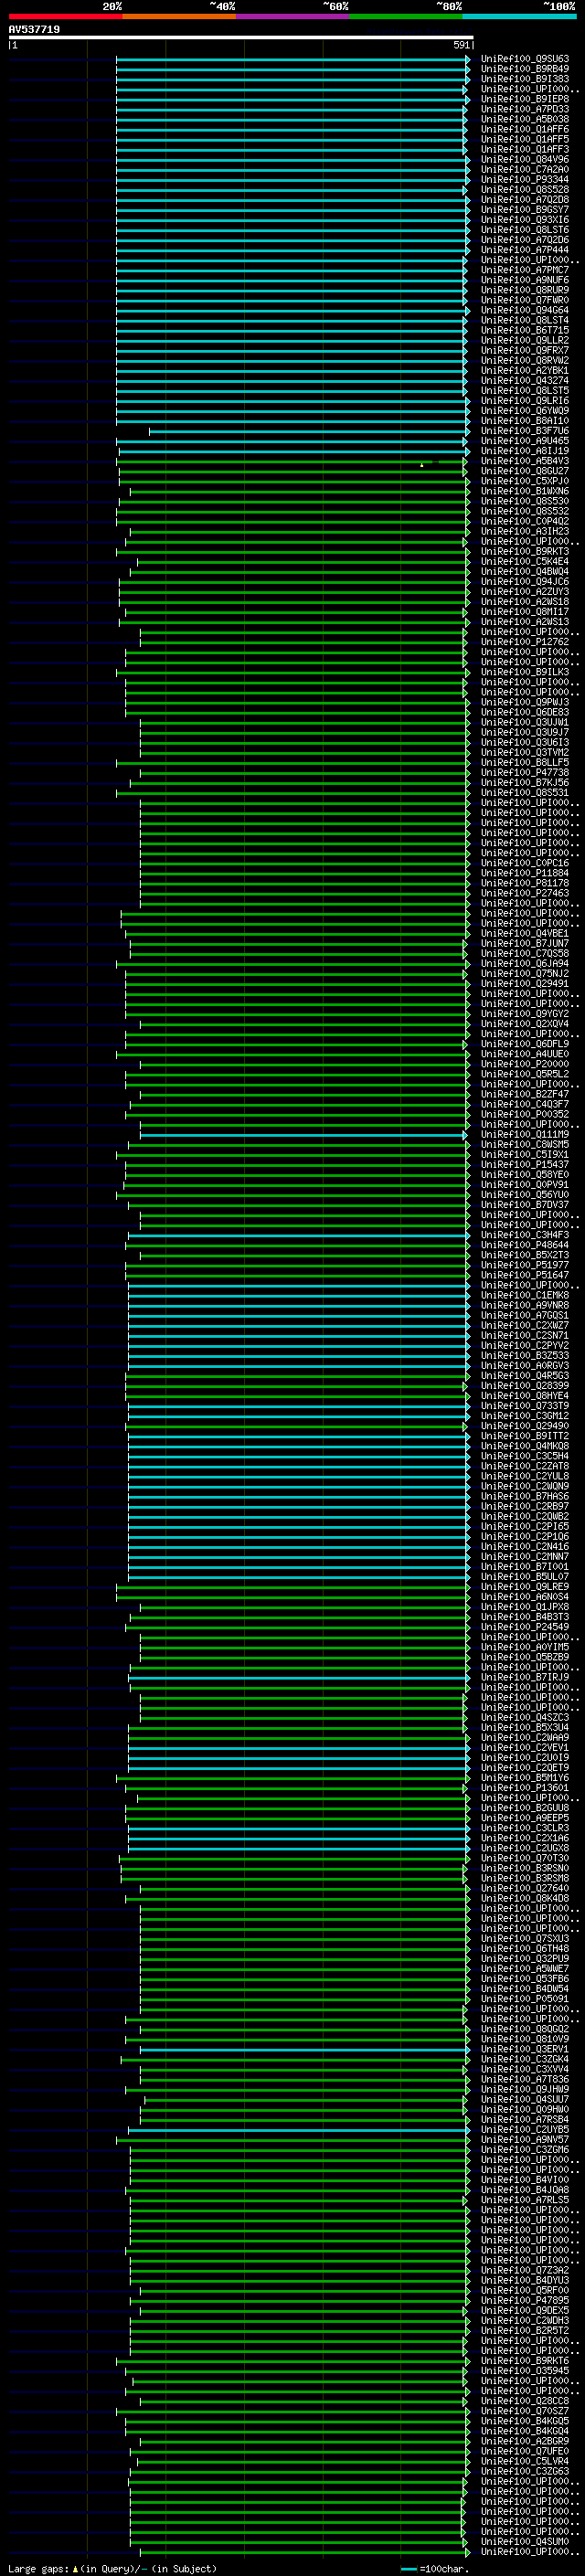
Task: Select hit label UniRef100_C7A2A0
Action: (x=525, y=170)
